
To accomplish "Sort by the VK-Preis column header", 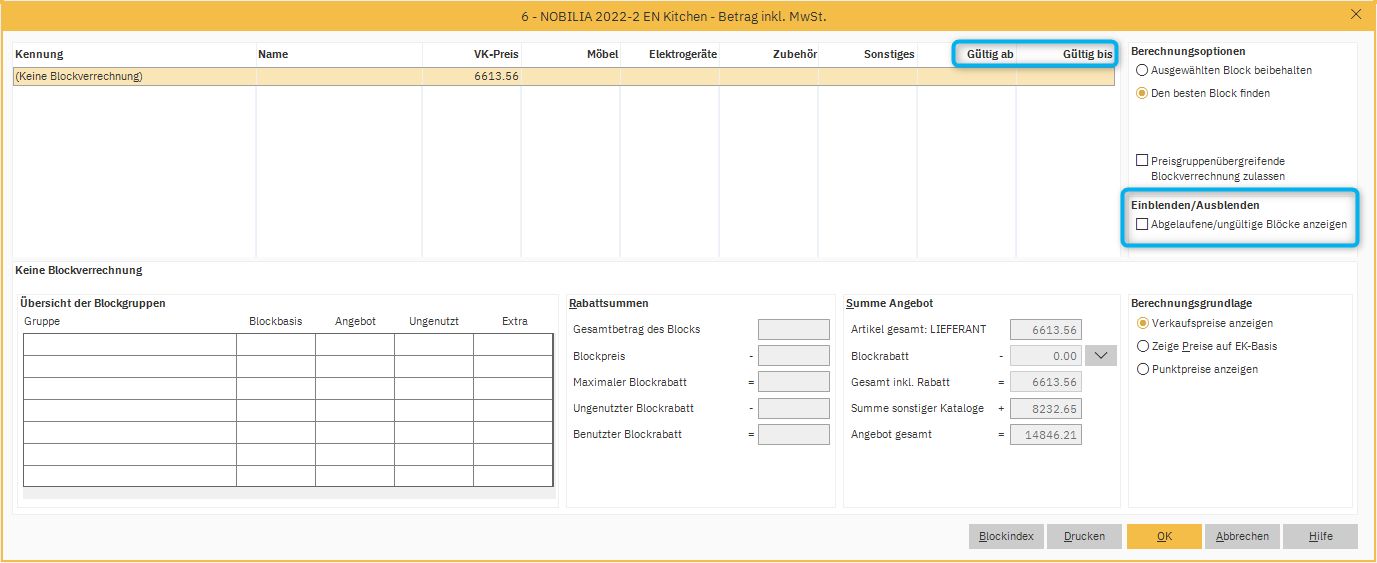I will point(495,54).
